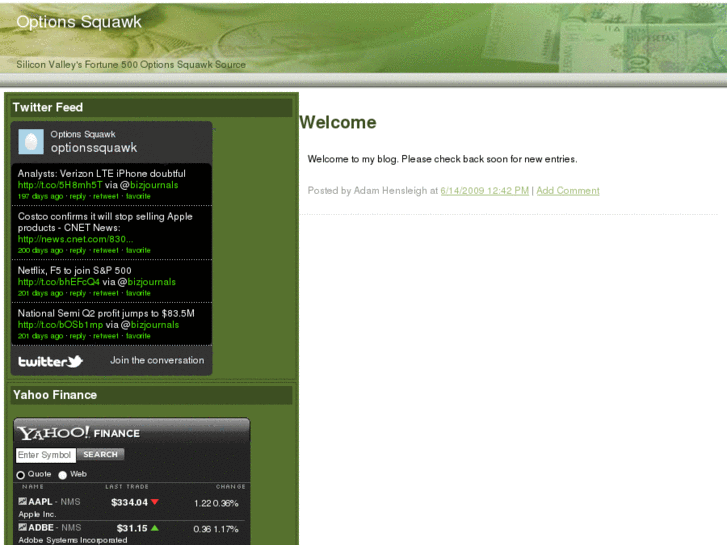Favorite the National Semi Q2 profit tweet
The height and width of the screenshot is (545, 727).
(x=138, y=336)
